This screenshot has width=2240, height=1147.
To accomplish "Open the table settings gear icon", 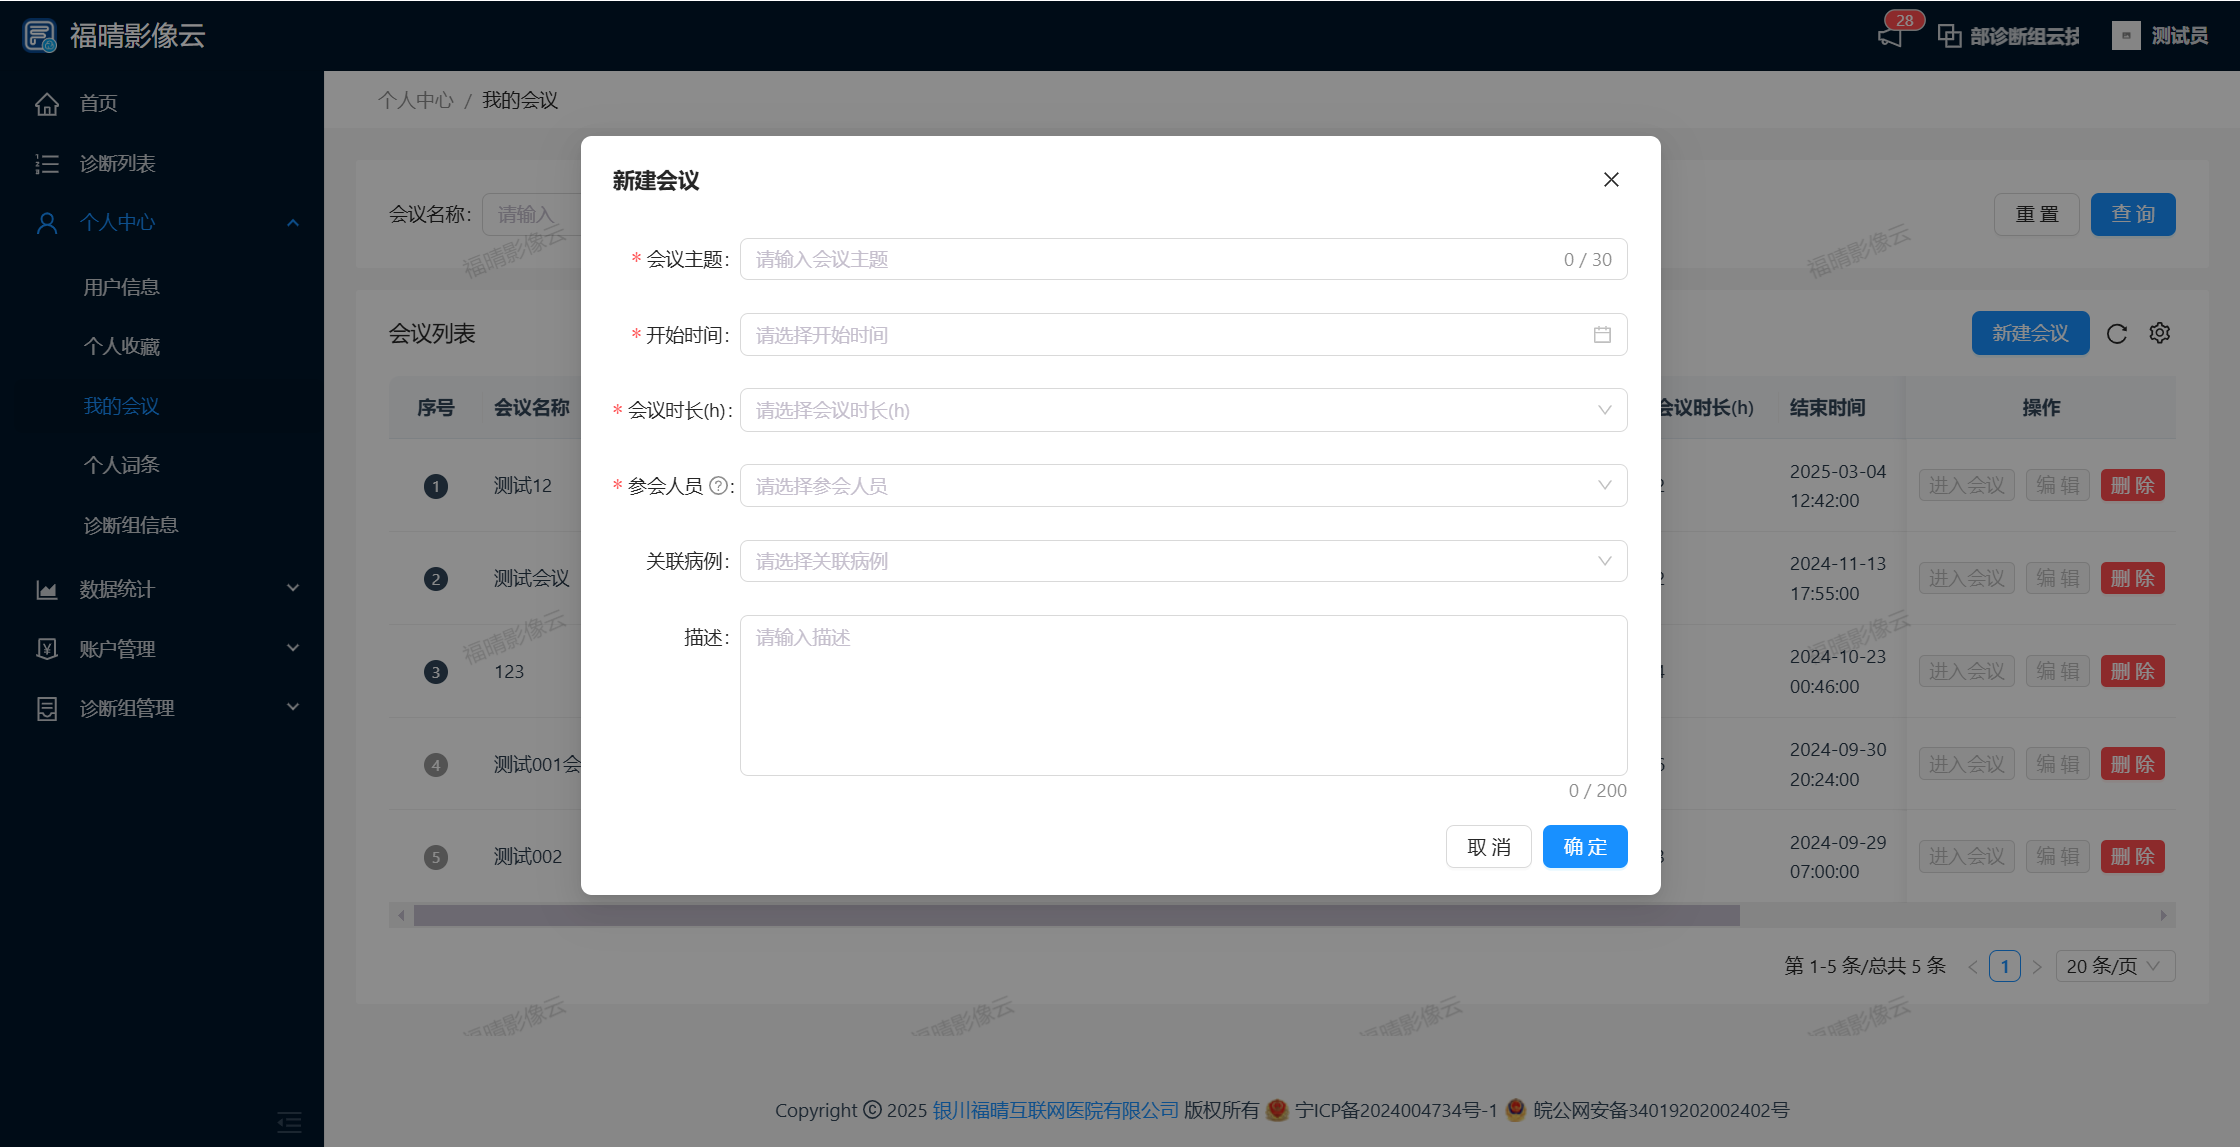I will click(2160, 334).
